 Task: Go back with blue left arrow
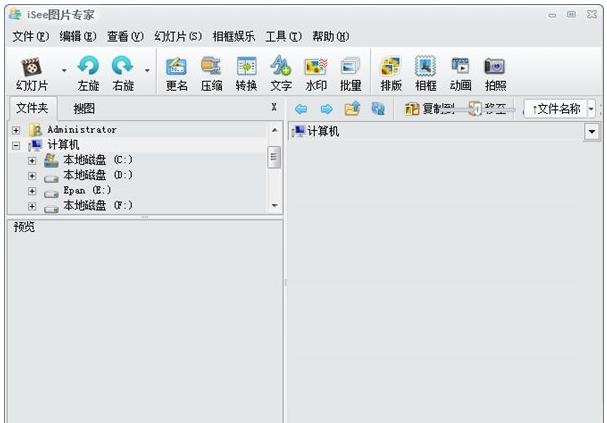click(x=301, y=109)
